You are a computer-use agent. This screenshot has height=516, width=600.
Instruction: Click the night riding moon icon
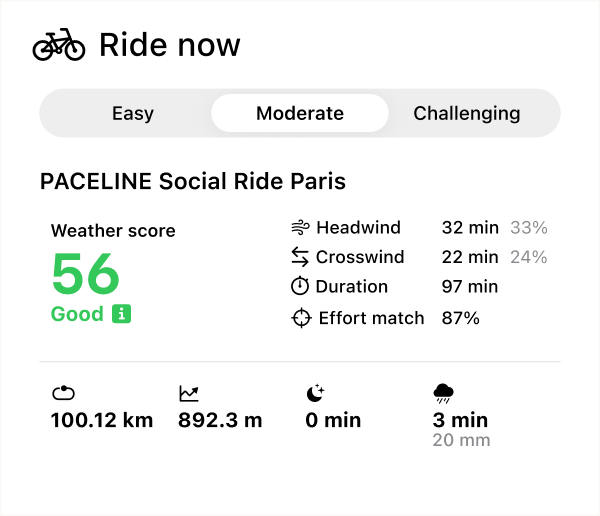tap(316, 394)
